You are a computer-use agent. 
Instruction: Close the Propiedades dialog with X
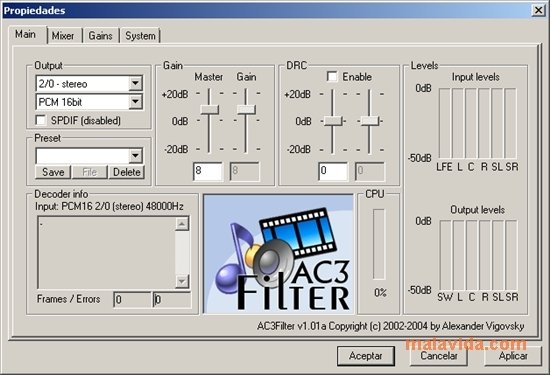click(x=538, y=11)
